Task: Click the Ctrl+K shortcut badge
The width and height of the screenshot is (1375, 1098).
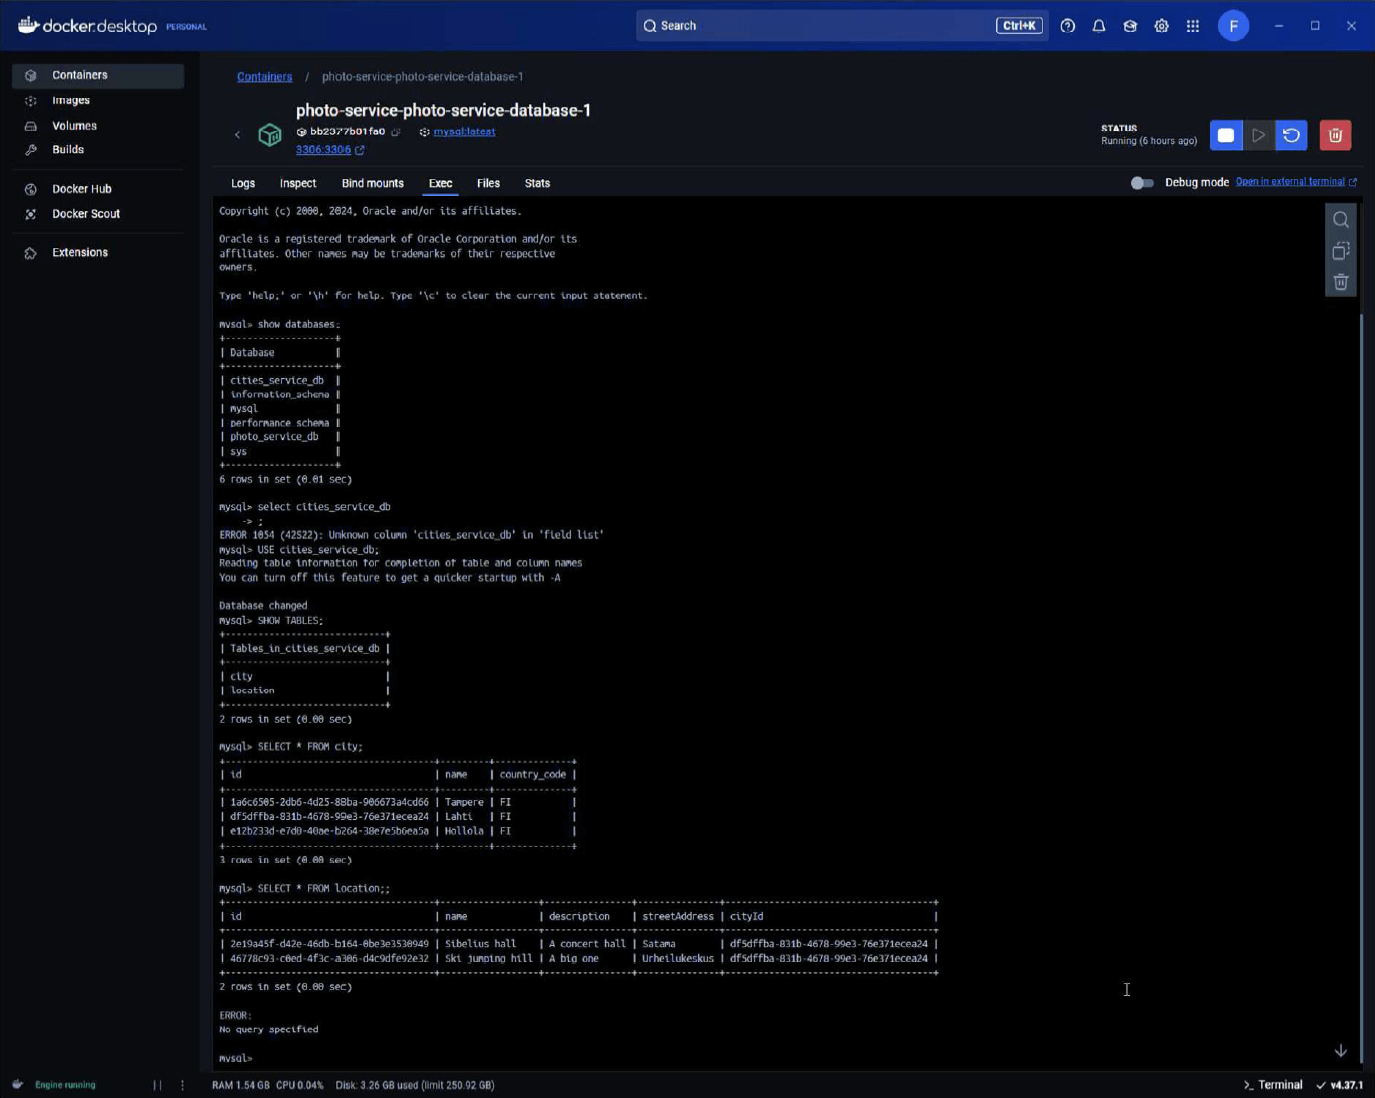Action: [1019, 26]
